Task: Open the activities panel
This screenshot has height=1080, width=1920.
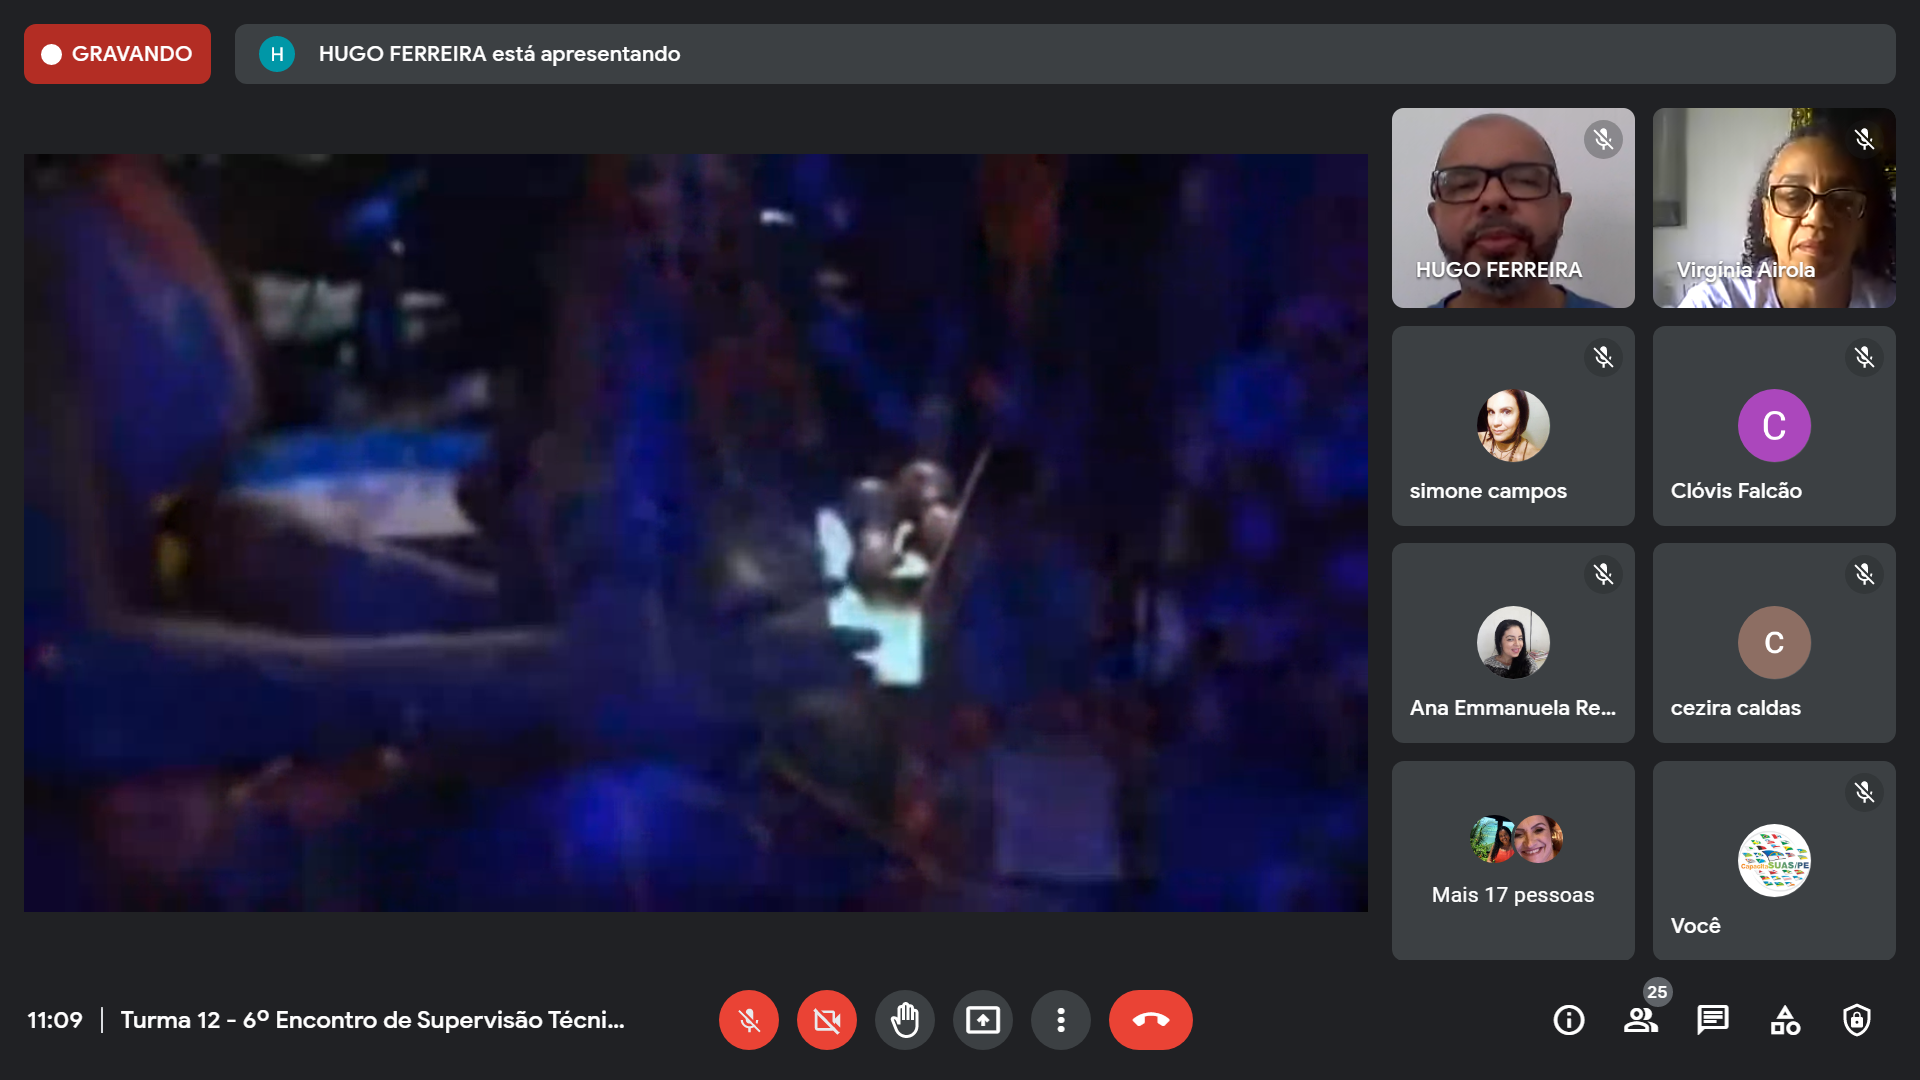Action: (x=1784, y=1020)
